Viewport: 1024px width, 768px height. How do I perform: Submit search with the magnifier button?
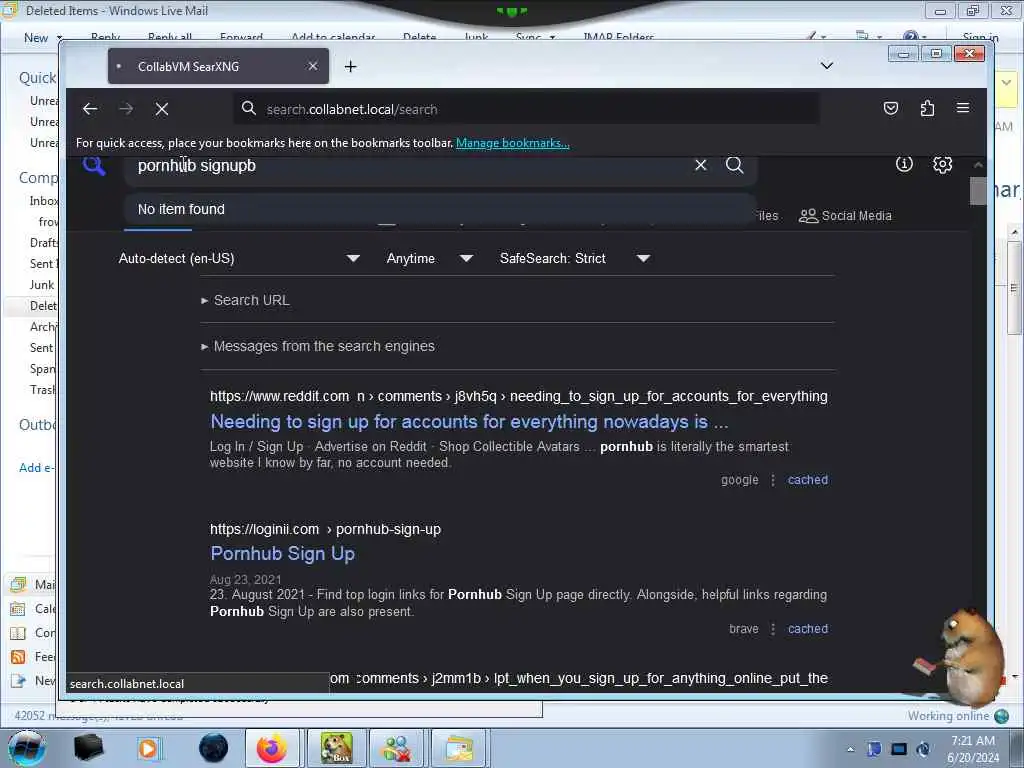coord(735,165)
